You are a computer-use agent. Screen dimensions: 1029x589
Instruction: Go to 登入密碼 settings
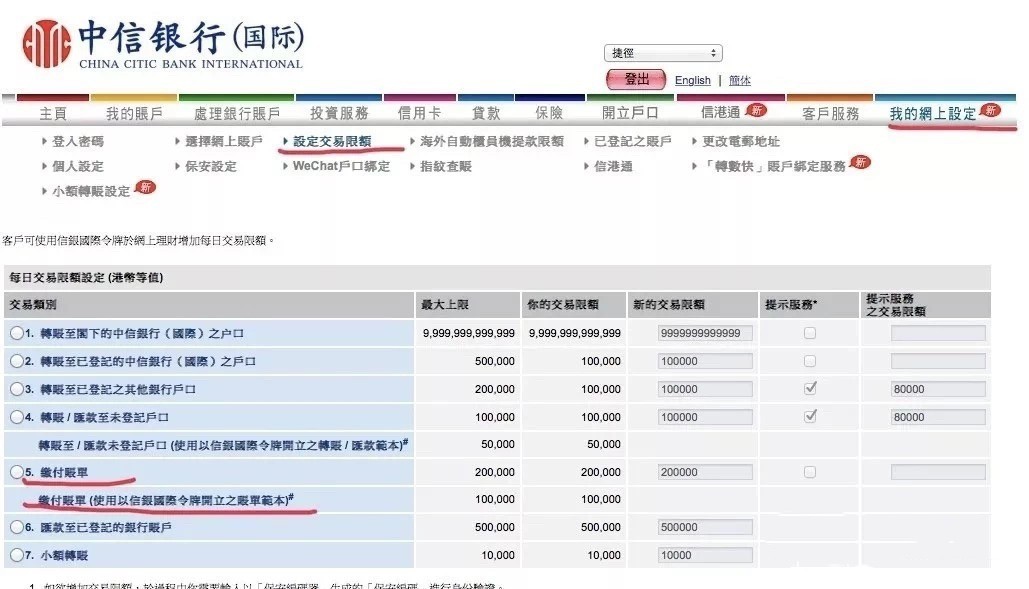point(78,141)
